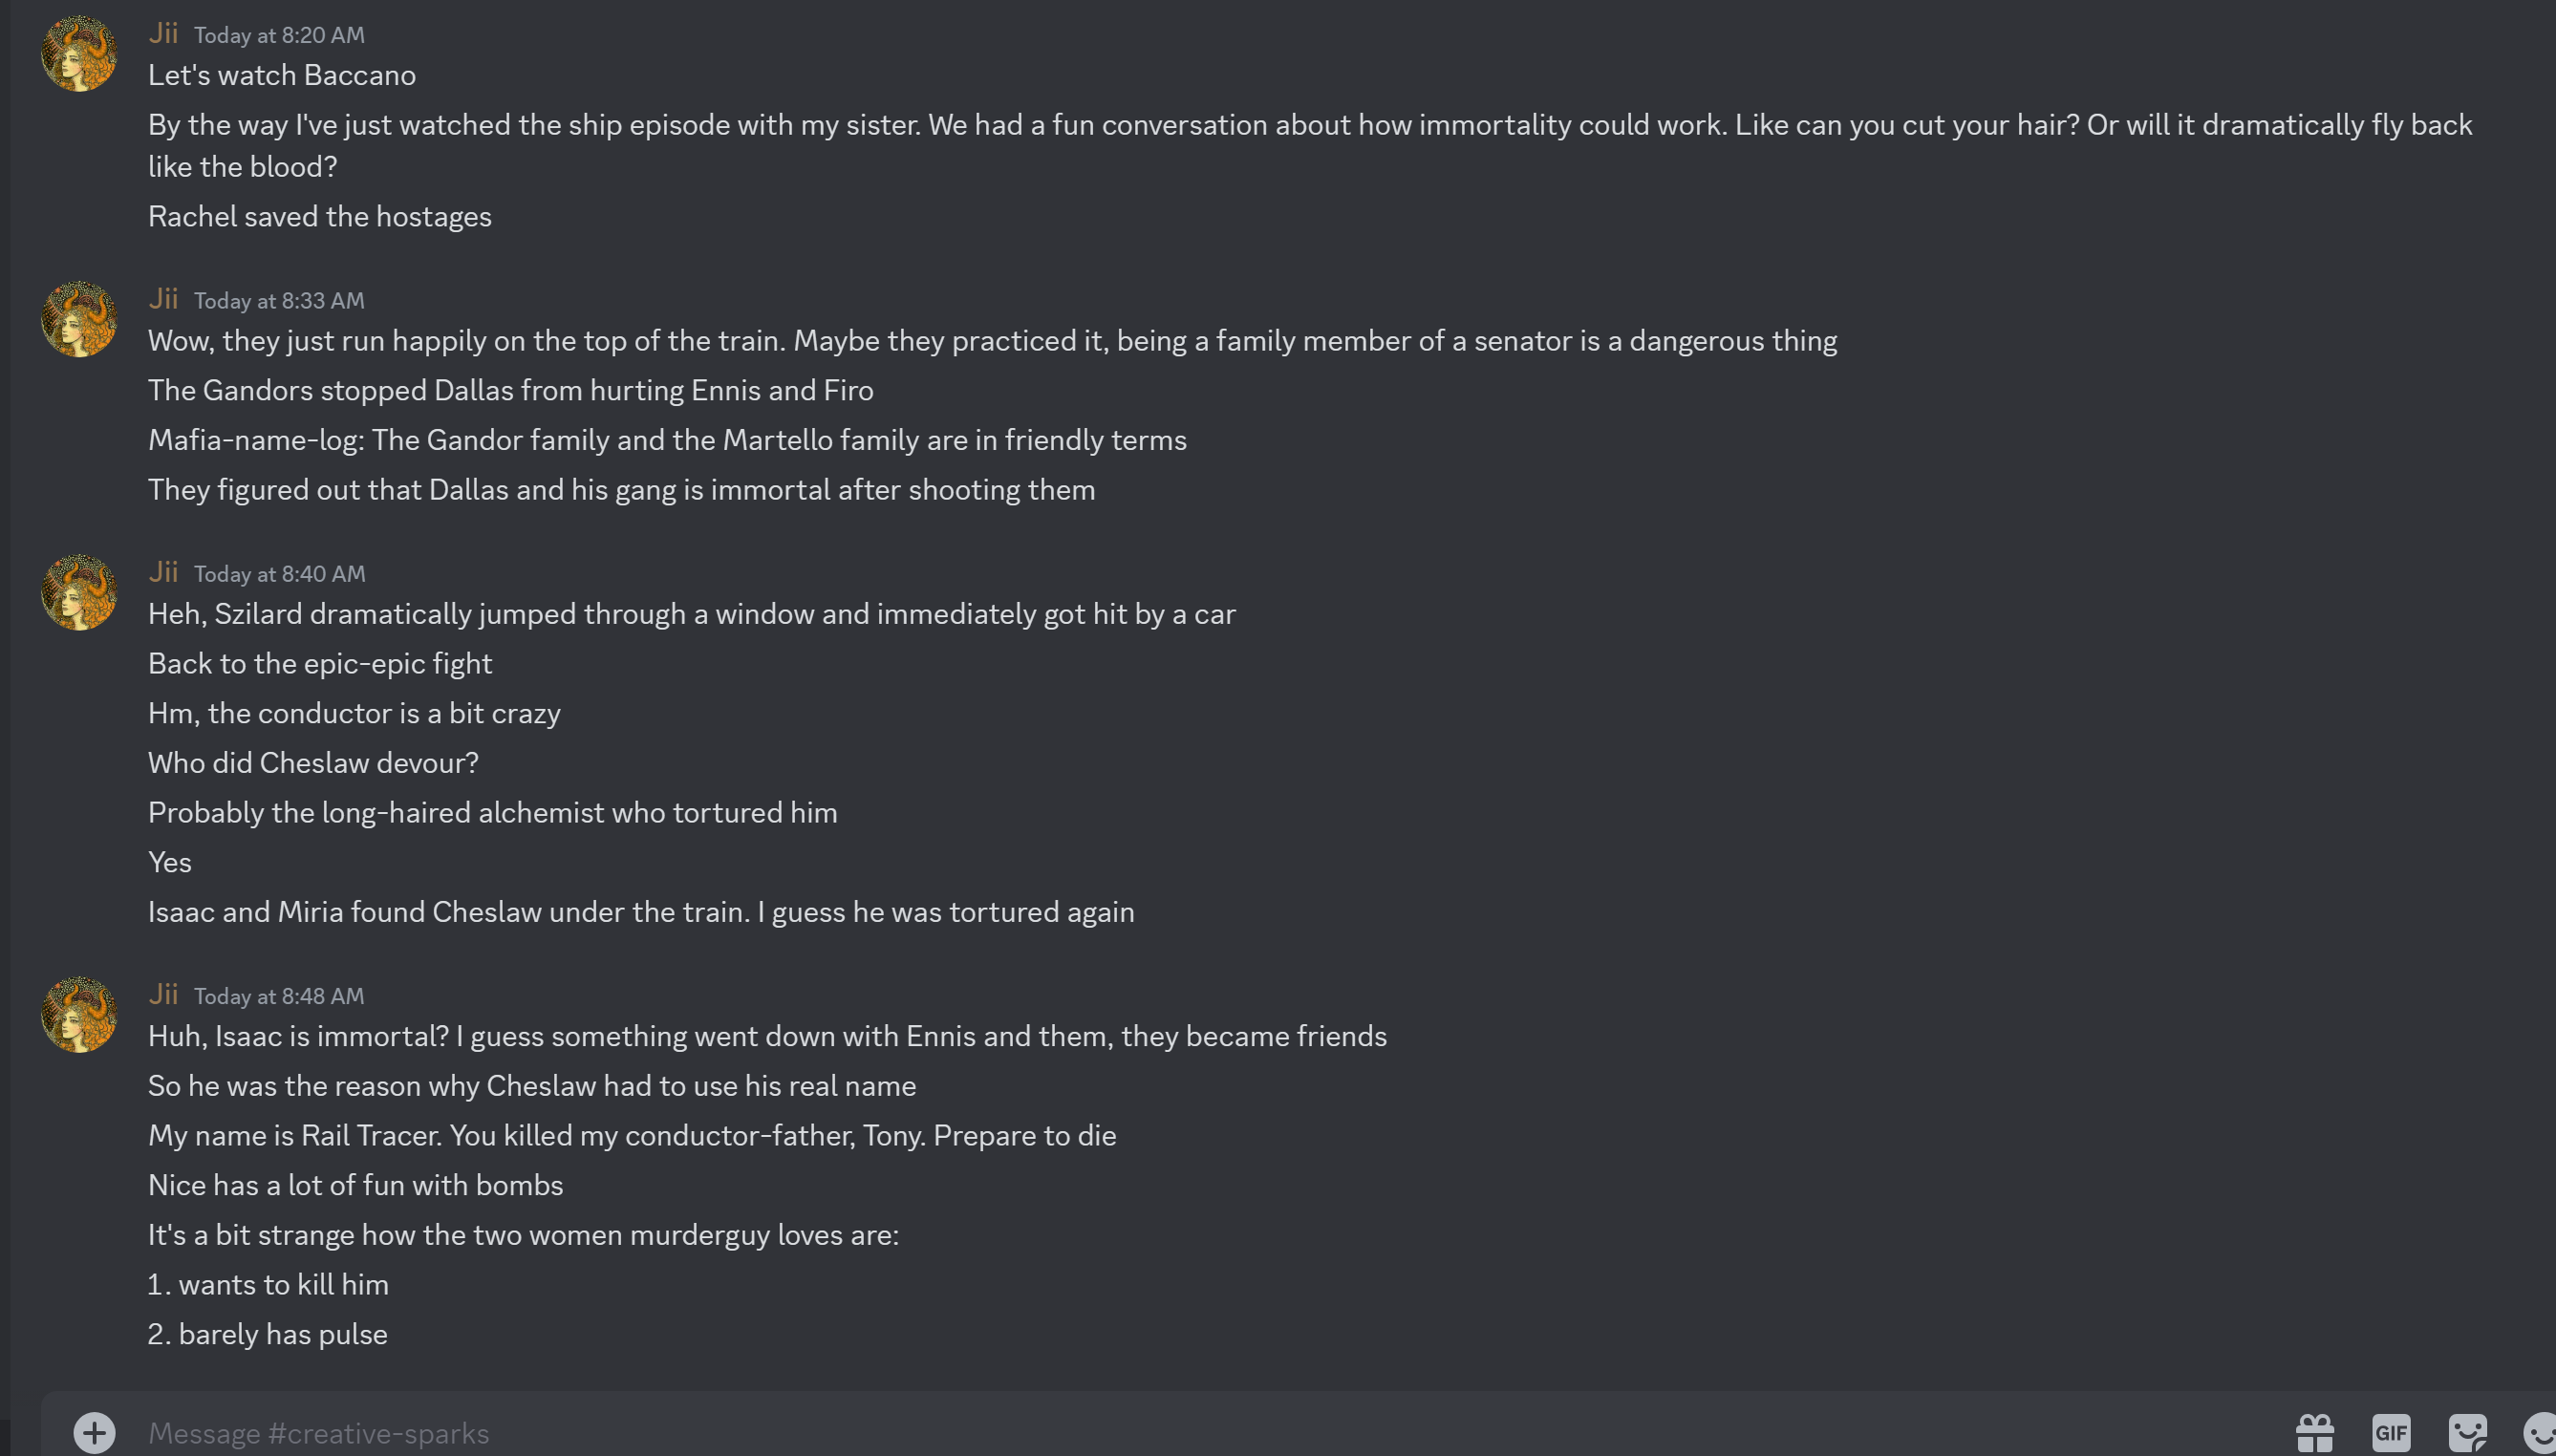Click Jii's avatar on the 8:33 AM message

pos(79,320)
